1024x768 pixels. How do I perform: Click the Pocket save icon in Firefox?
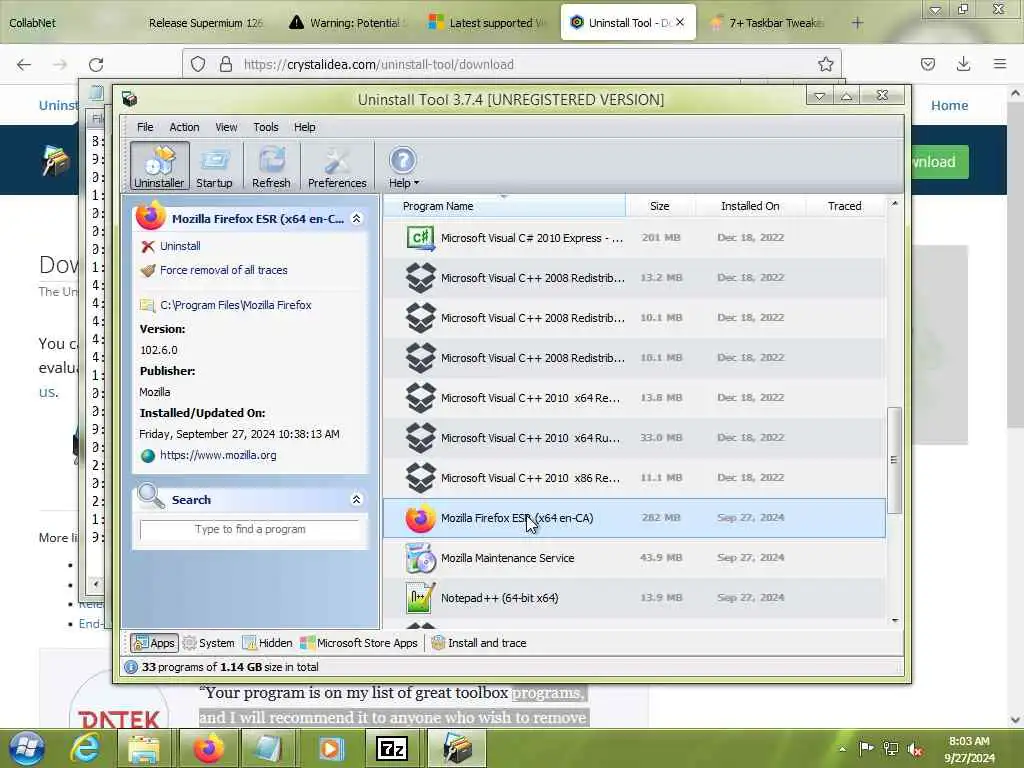(x=927, y=63)
